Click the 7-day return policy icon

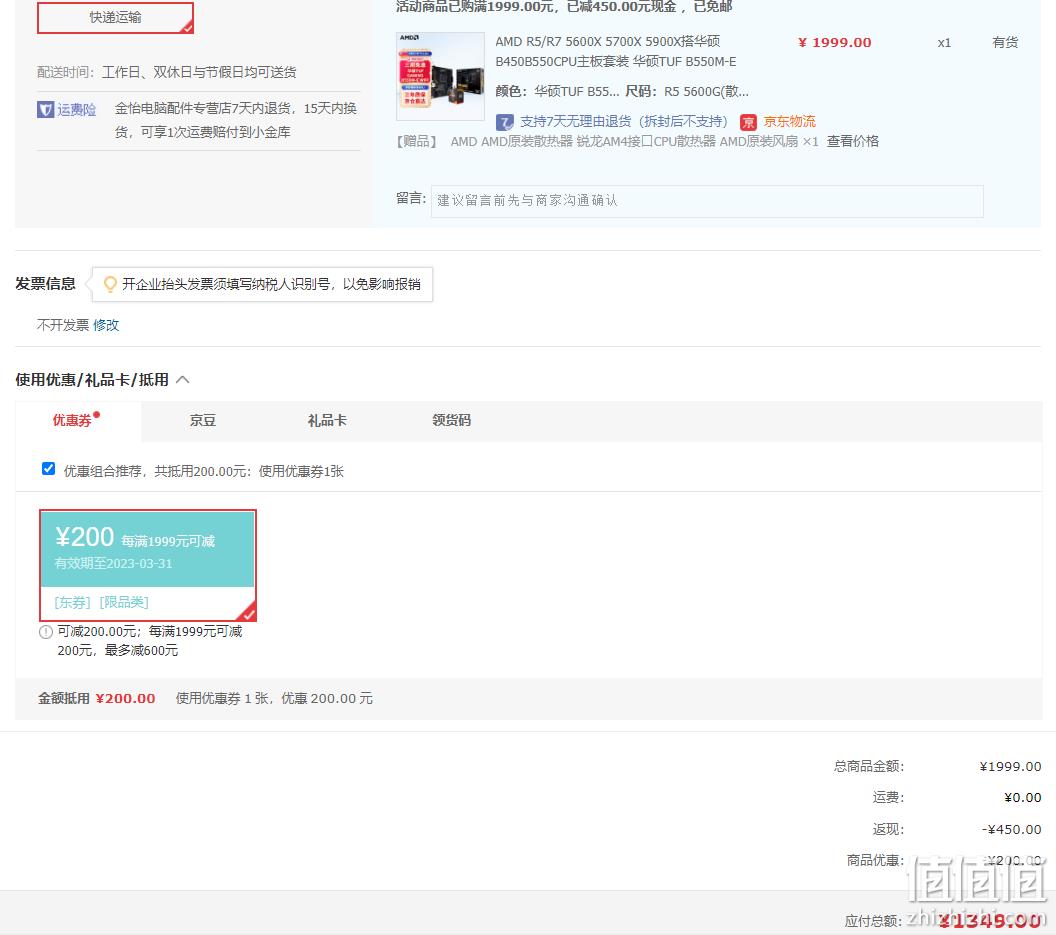pyautogui.click(x=504, y=122)
